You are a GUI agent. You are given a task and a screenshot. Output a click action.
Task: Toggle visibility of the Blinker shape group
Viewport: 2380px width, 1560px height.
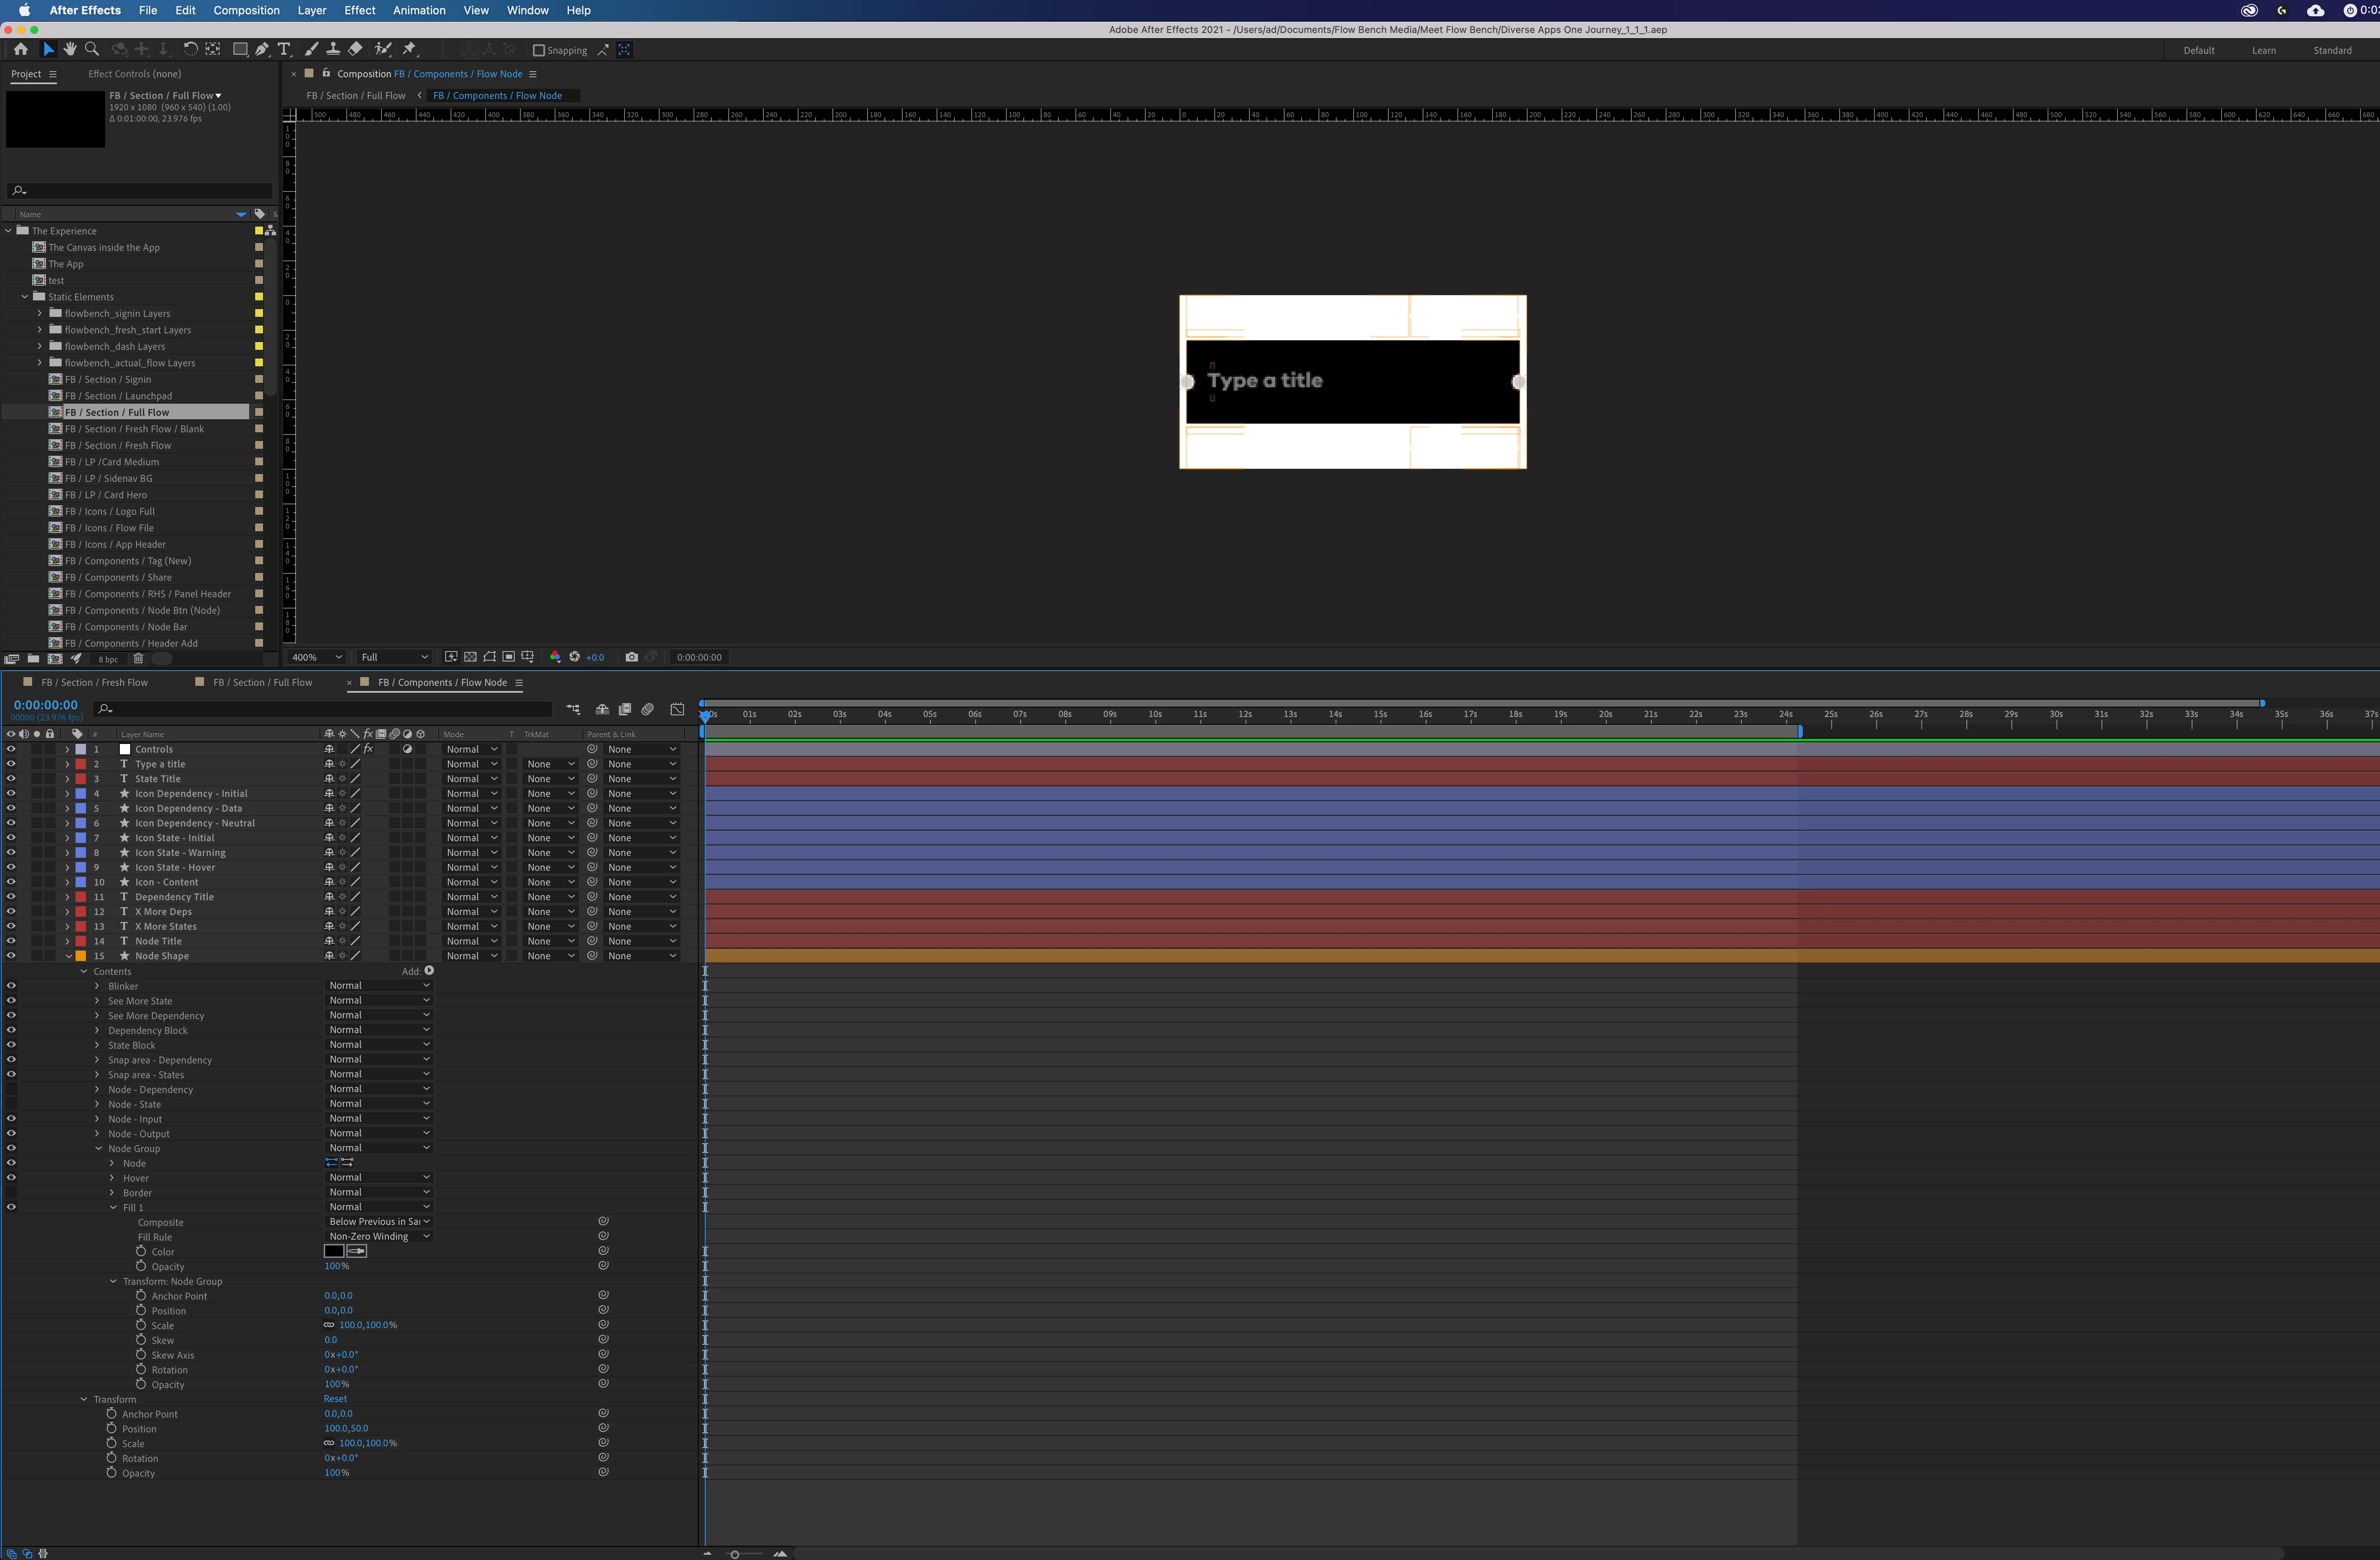(11, 986)
